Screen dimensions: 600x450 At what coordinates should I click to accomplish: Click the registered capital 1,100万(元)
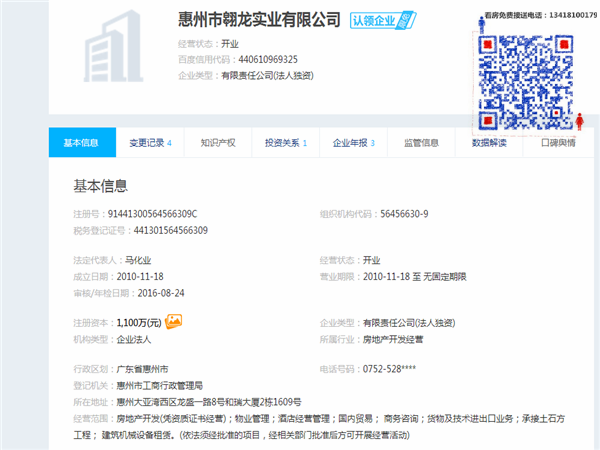tap(139, 323)
